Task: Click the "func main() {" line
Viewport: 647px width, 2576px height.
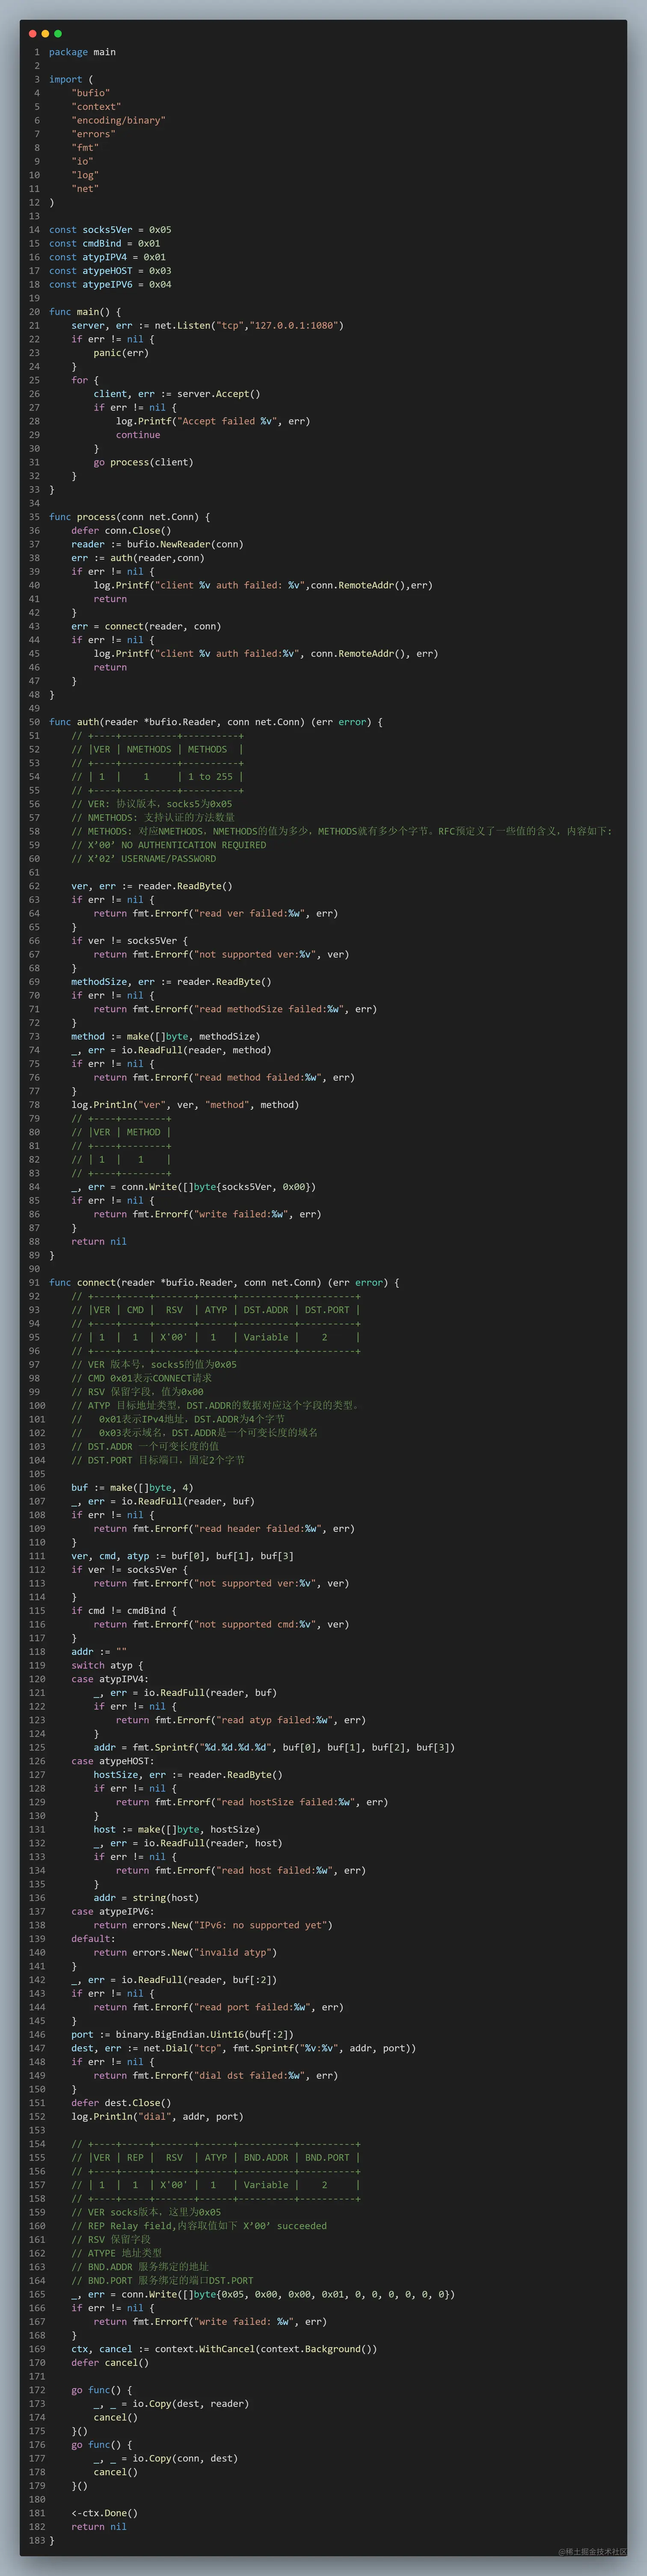Action: coord(85,311)
